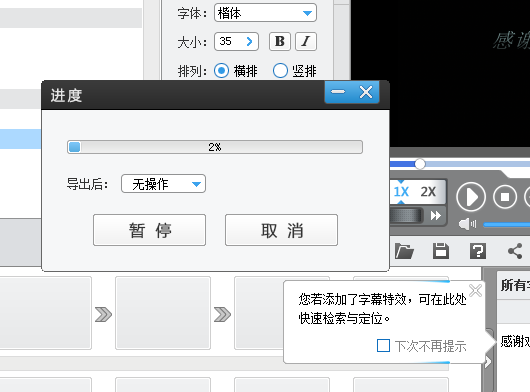The width and height of the screenshot is (530, 392).
Task: Click the fast-forward double arrow icon
Action: click(436, 215)
